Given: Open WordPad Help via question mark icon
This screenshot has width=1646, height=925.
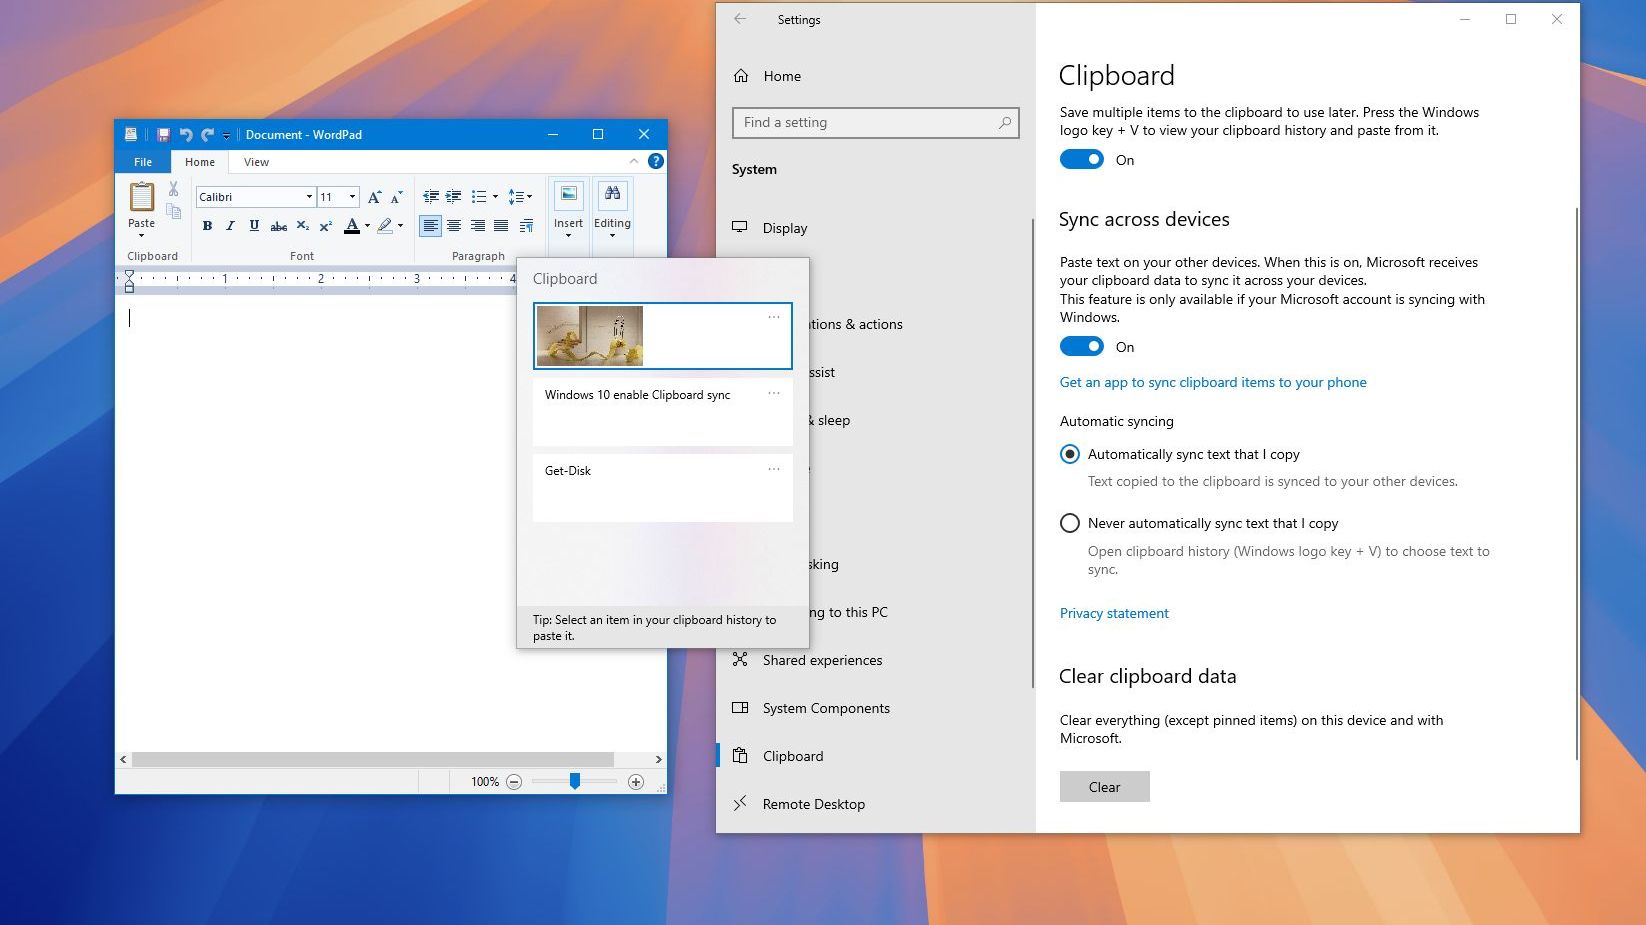Looking at the screenshot, I should [x=656, y=161].
